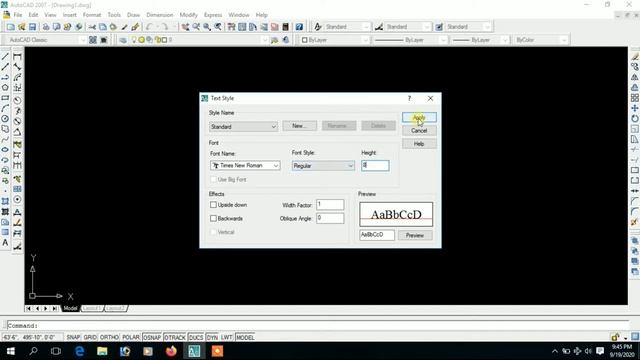Toggle POLAR tracking in status bar
The height and width of the screenshot is (360, 640).
tap(131, 338)
